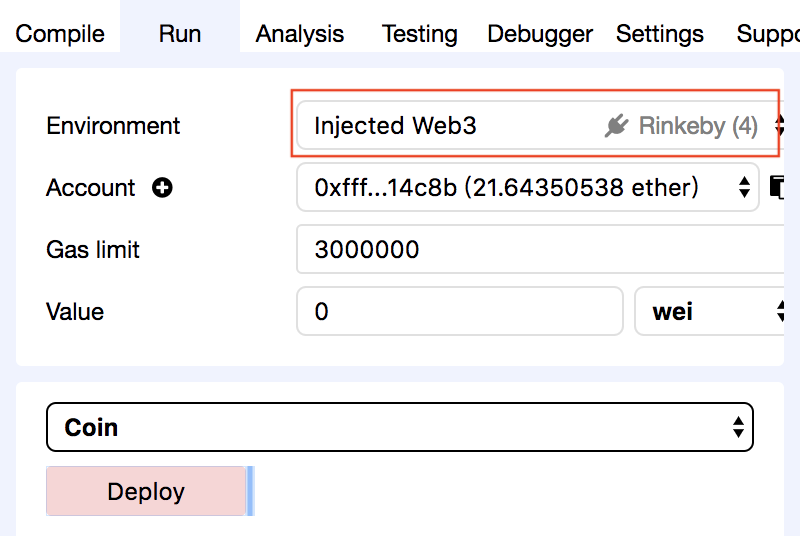Switch to the Analysis tab
The height and width of the screenshot is (536, 800).
[x=300, y=34]
